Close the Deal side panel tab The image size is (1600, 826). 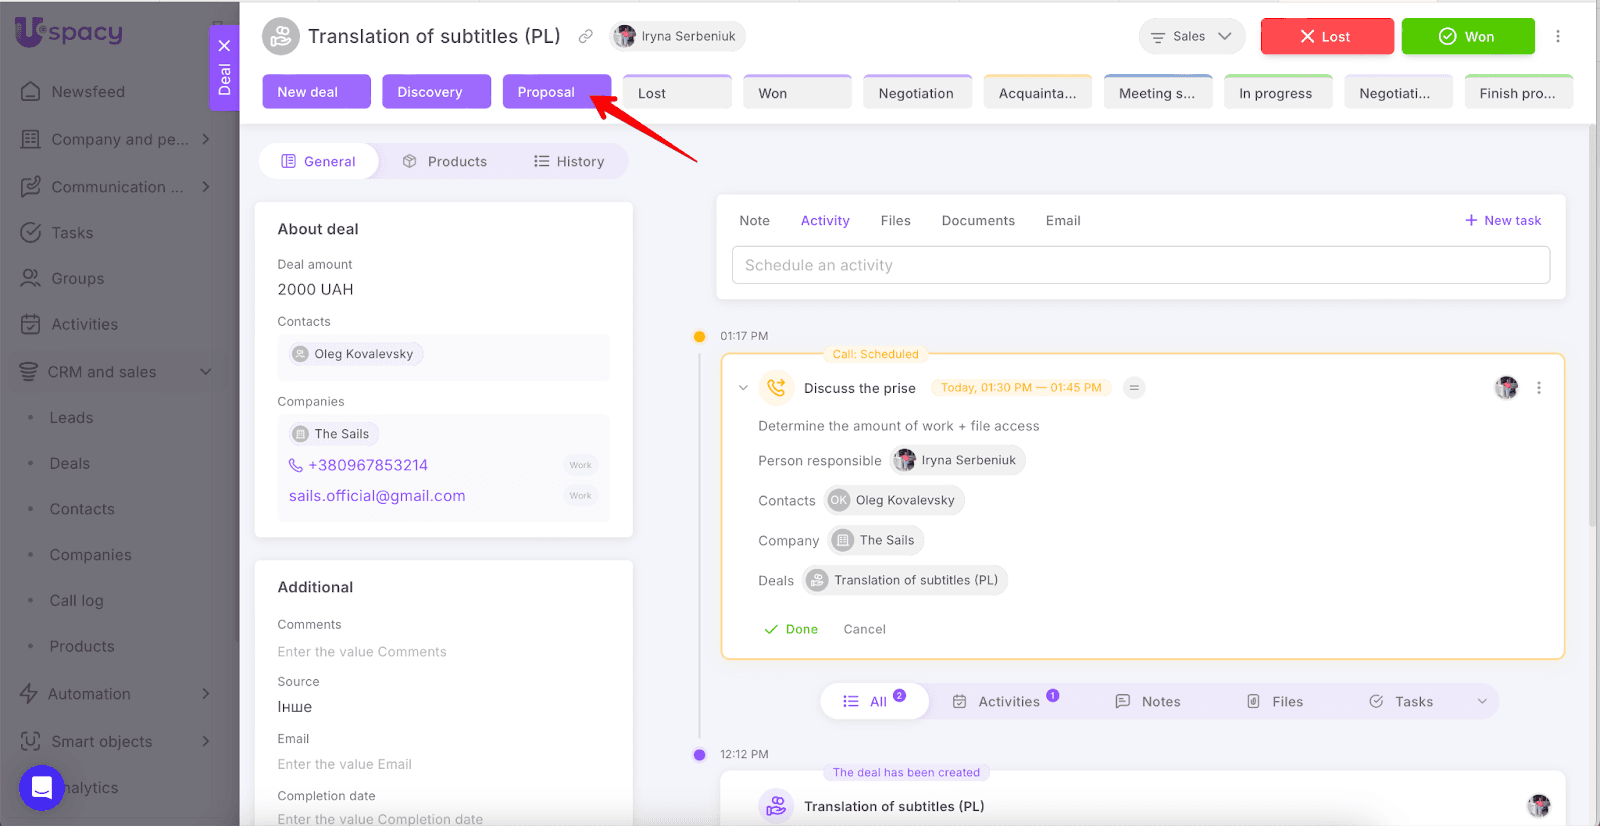pos(224,46)
